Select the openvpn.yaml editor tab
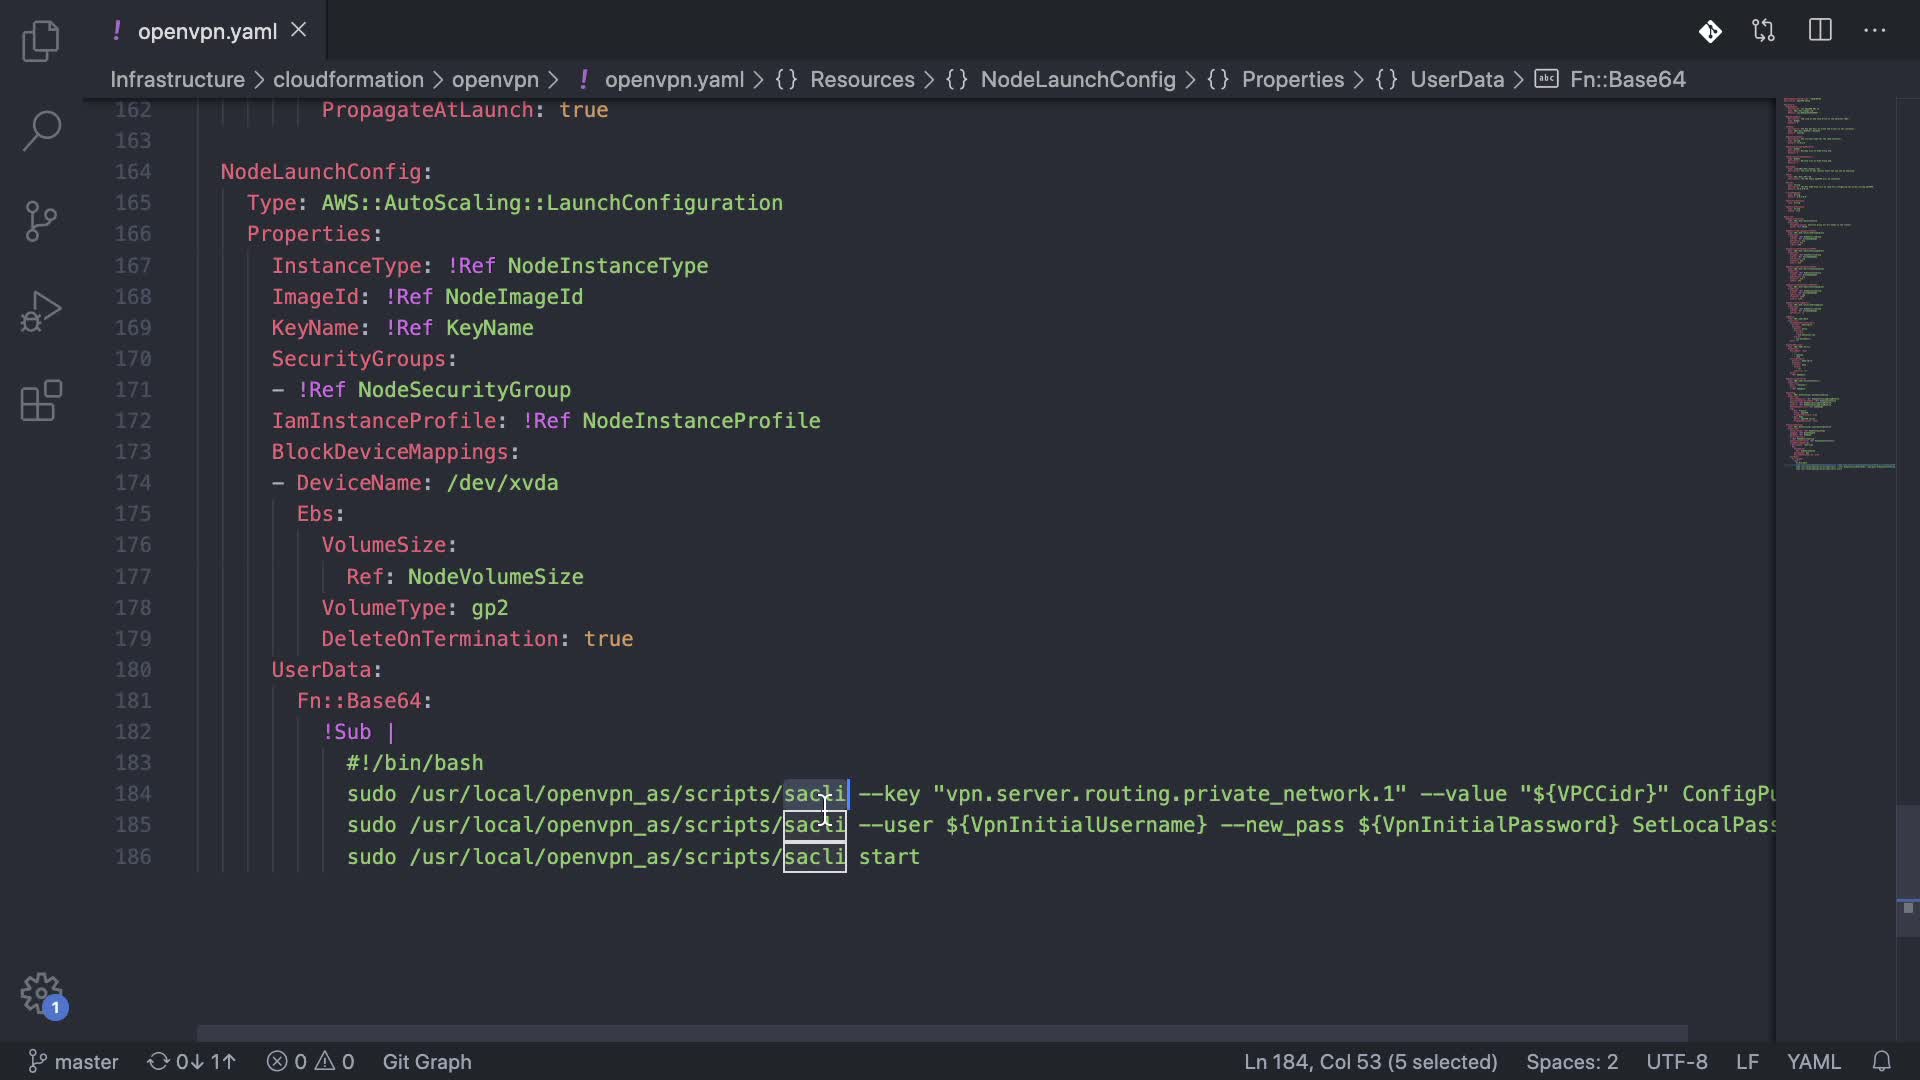The height and width of the screenshot is (1080, 1920). point(207,31)
